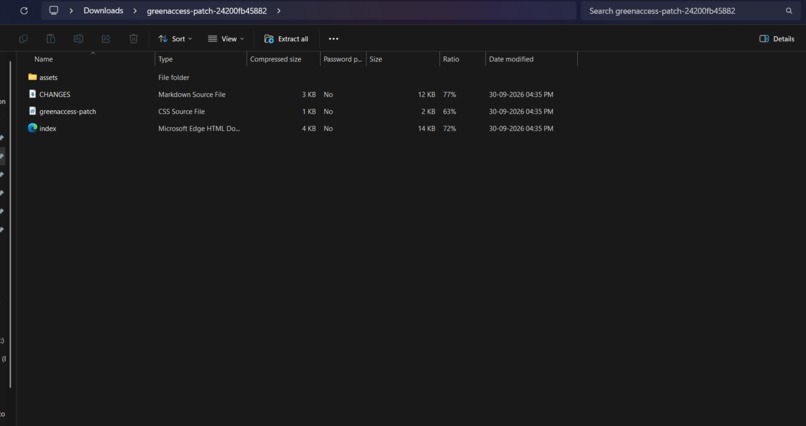806x426 pixels.
Task: Sort by Date modified column header
Action: tap(532, 59)
